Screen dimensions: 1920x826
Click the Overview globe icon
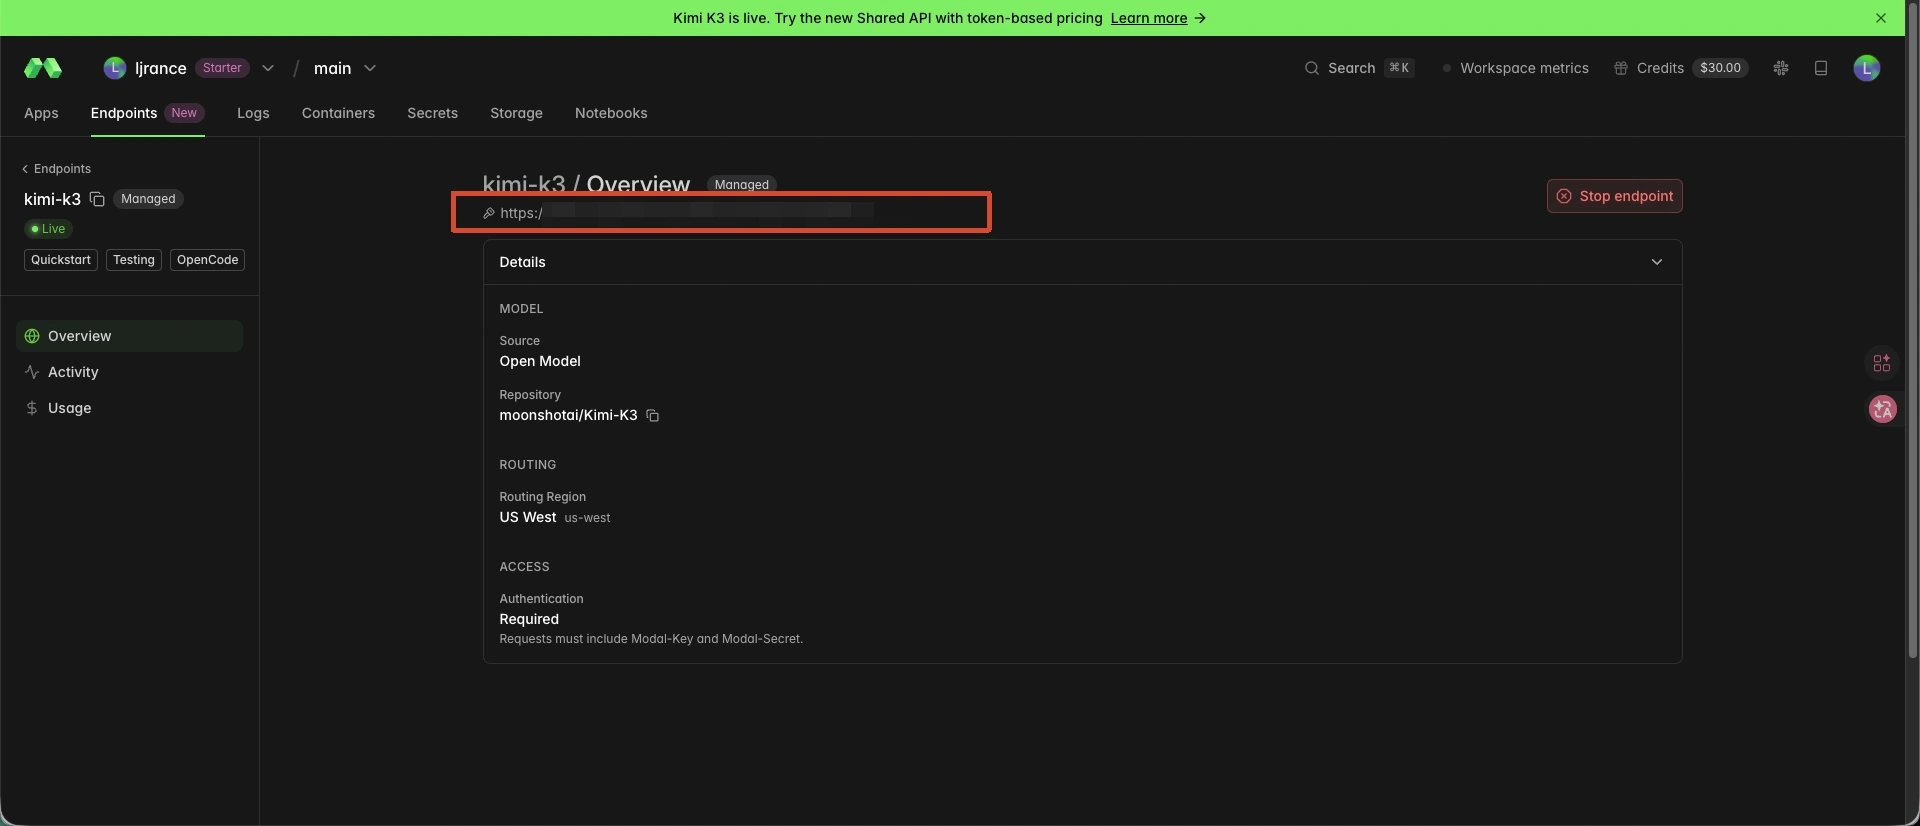pyautogui.click(x=32, y=336)
